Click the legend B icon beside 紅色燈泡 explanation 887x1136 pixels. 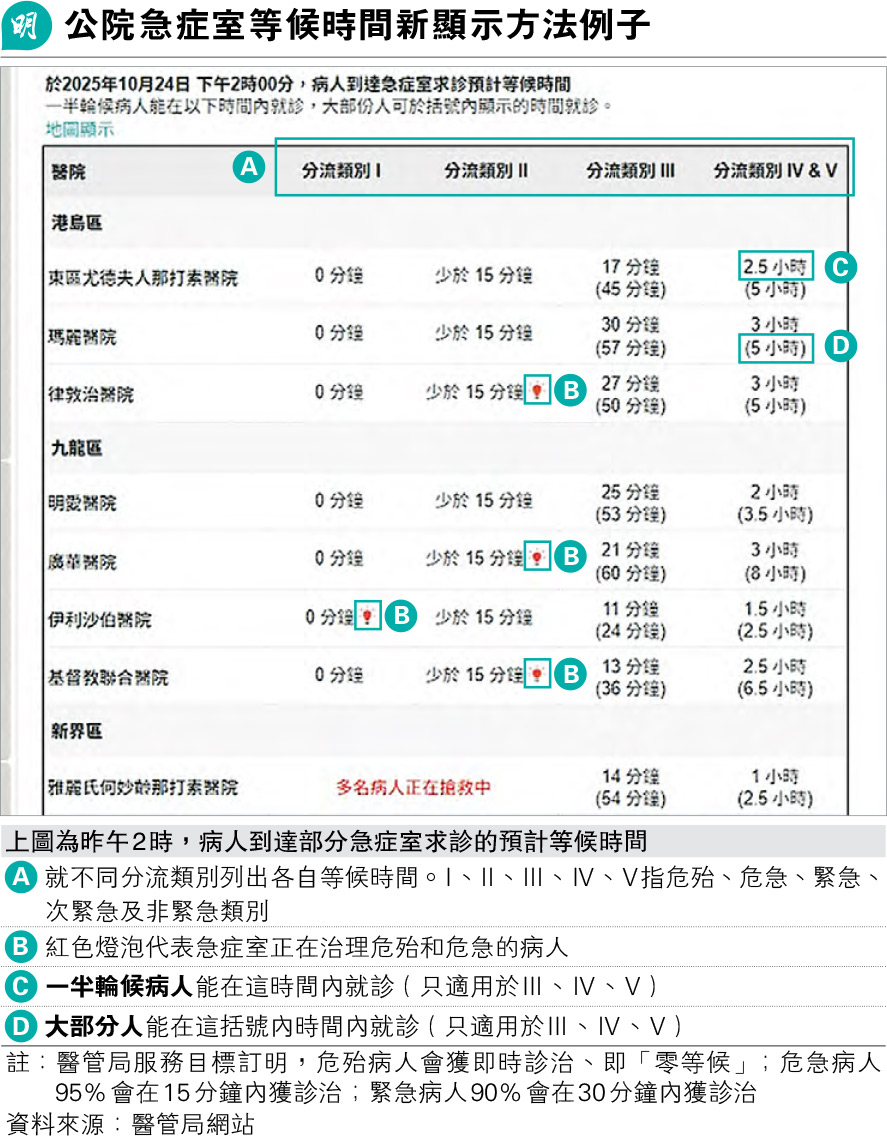pyautogui.click(x=21, y=945)
